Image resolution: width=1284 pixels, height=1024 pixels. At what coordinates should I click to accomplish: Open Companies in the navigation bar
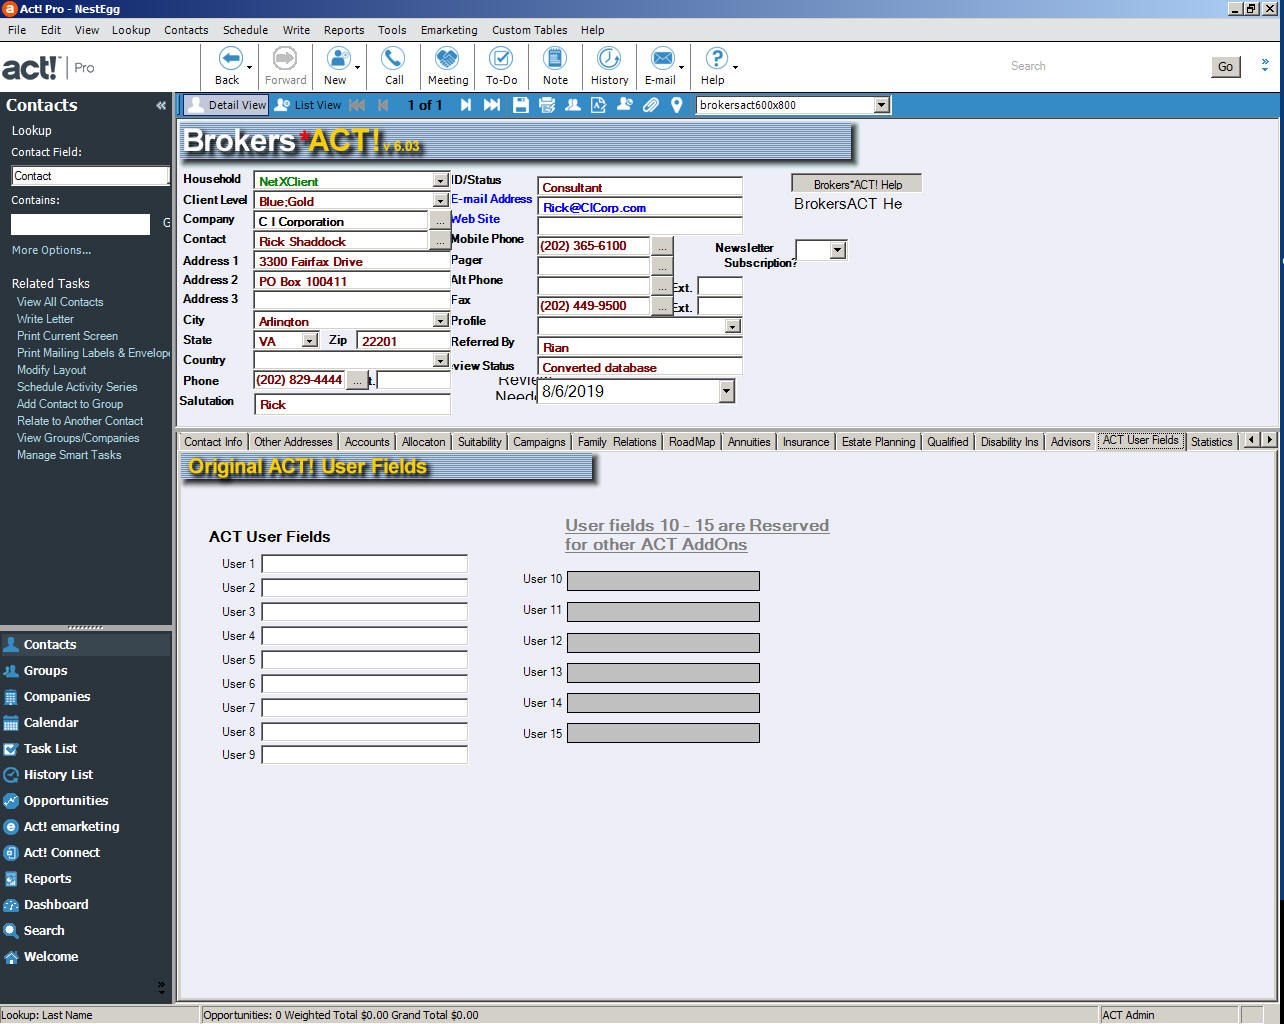57,697
